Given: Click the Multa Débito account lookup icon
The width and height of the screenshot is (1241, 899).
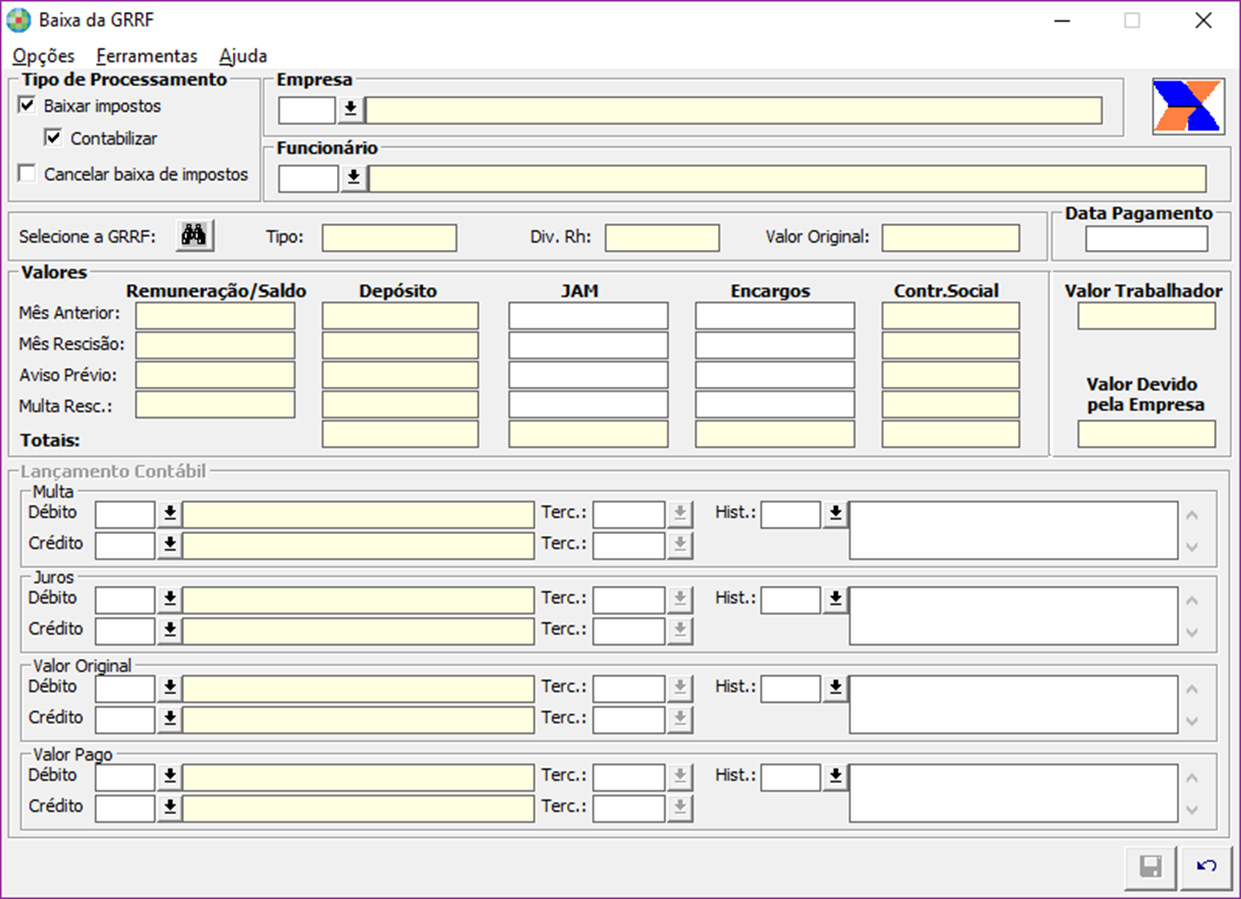Looking at the screenshot, I should click(170, 514).
